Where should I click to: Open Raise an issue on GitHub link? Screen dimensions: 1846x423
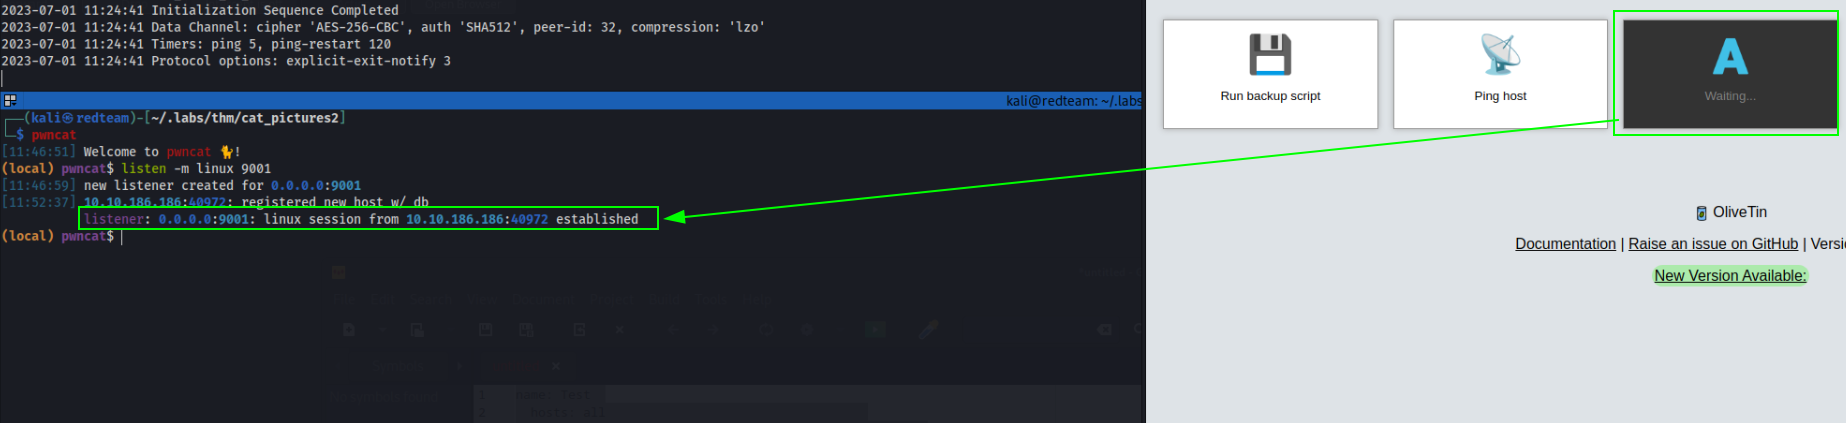1713,244
